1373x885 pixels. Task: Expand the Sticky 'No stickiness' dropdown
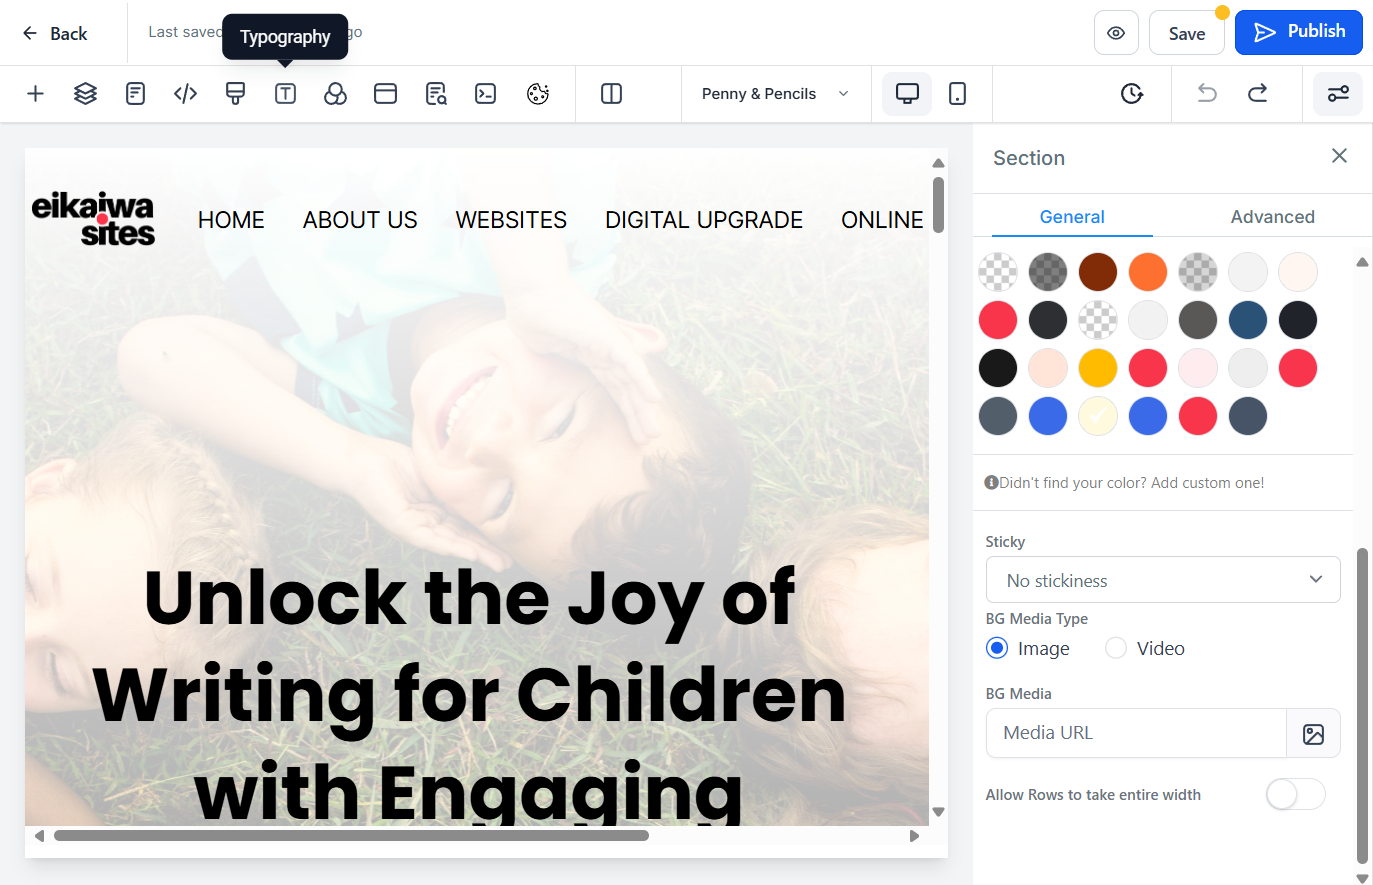click(1163, 580)
